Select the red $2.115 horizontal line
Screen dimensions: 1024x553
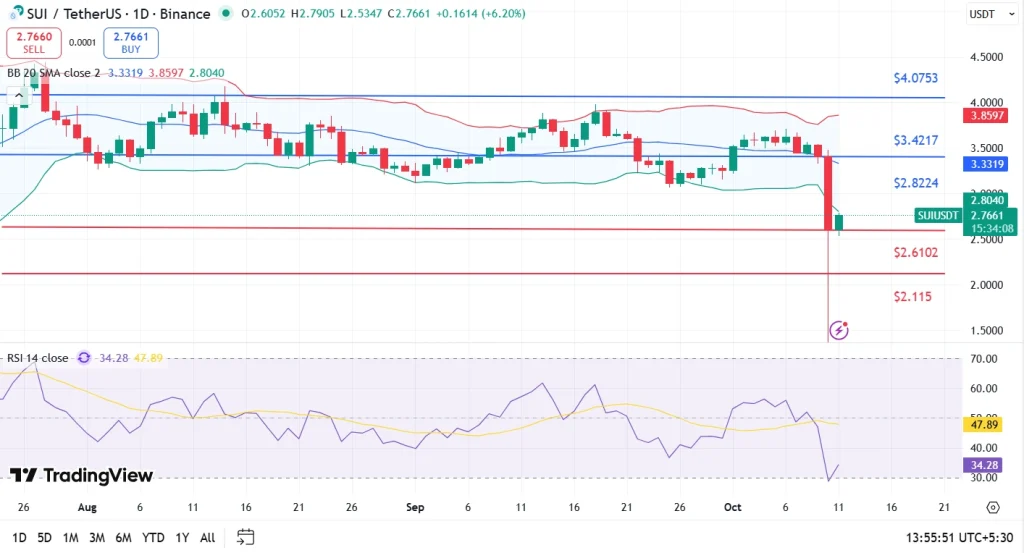pyautogui.click(x=400, y=274)
